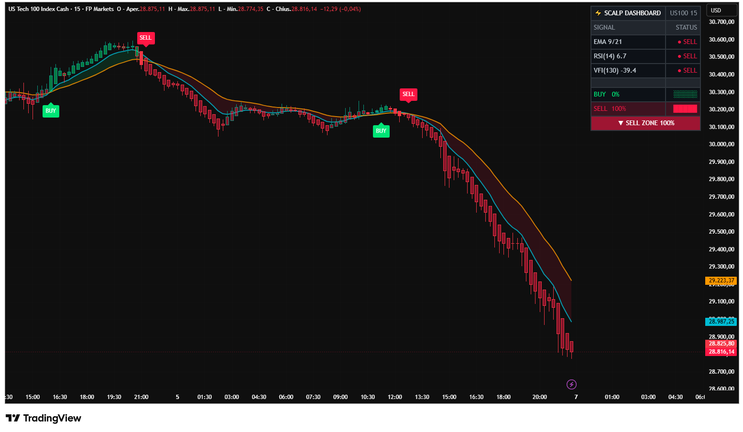Screen dimensions: 743x432
Task: Click the US100 15 dashboard cell
Action: (683, 13)
